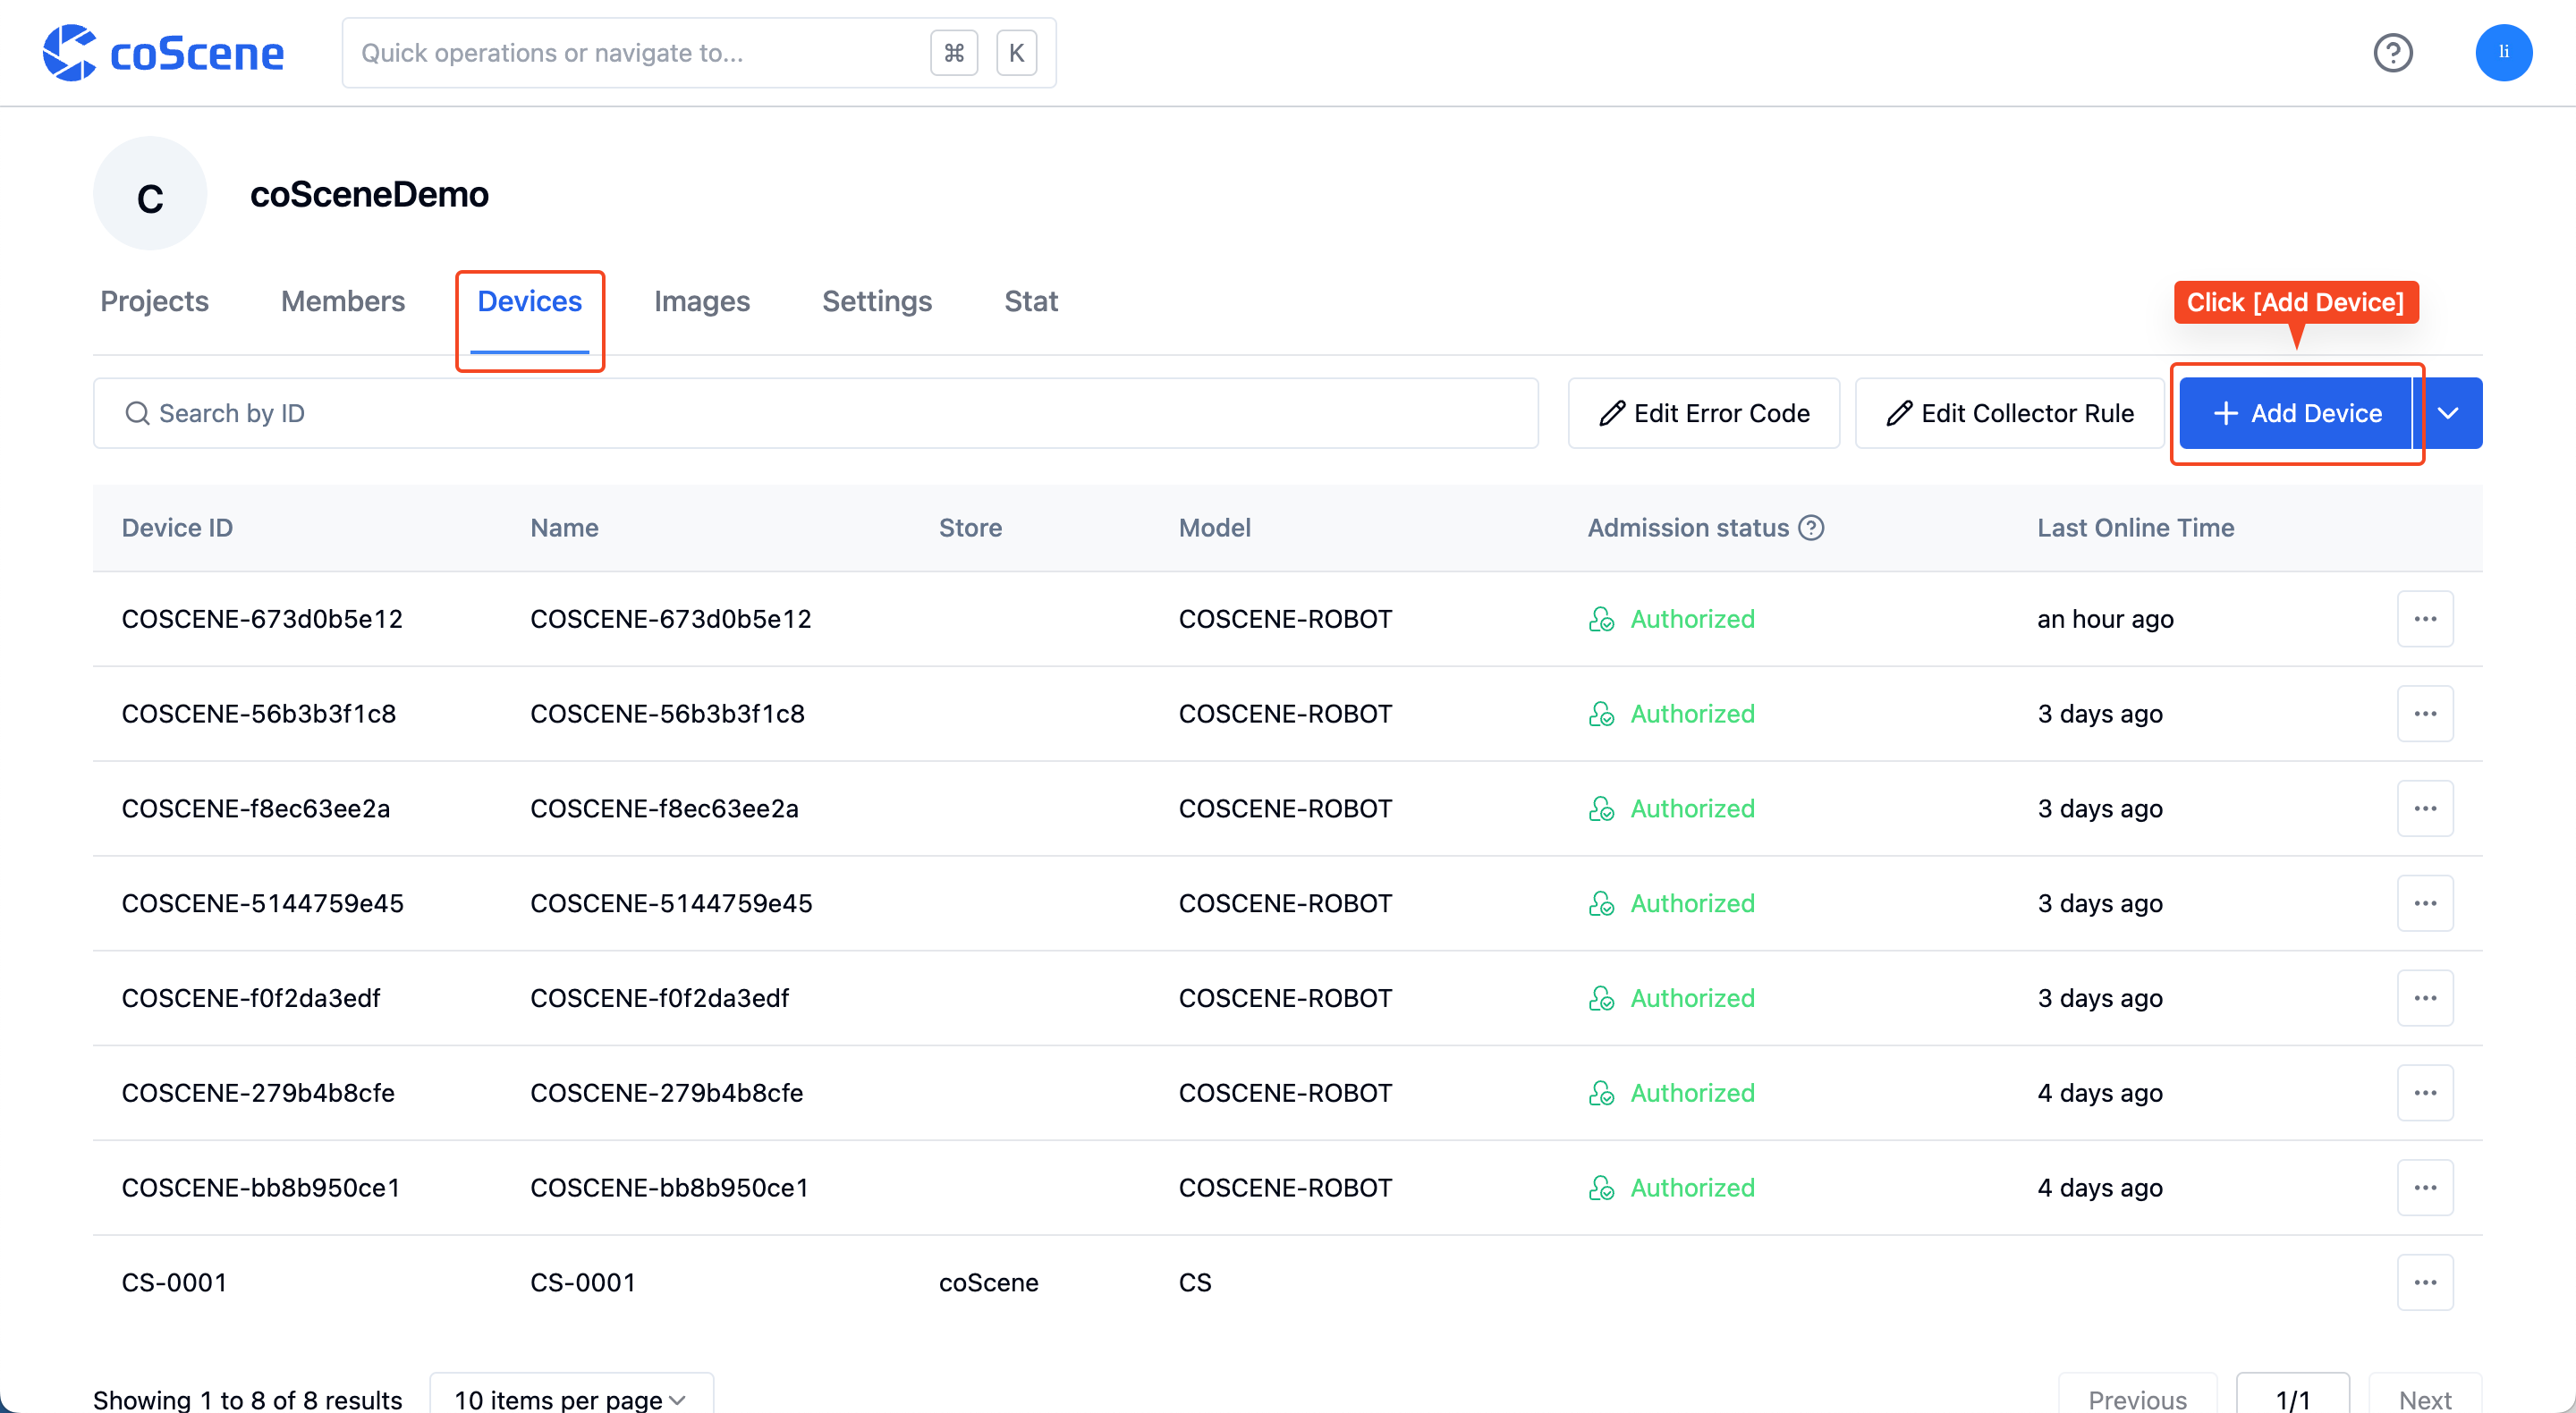2576x1413 pixels.
Task: Open more options for COSCENE-bb8b950ce1
Action: (x=2425, y=1188)
